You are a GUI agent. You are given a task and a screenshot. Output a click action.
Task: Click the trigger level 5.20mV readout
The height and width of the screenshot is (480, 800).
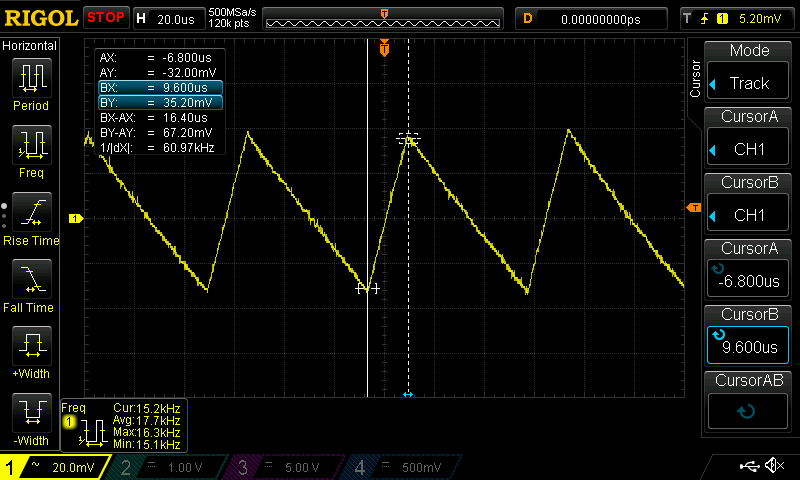[x=760, y=19]
